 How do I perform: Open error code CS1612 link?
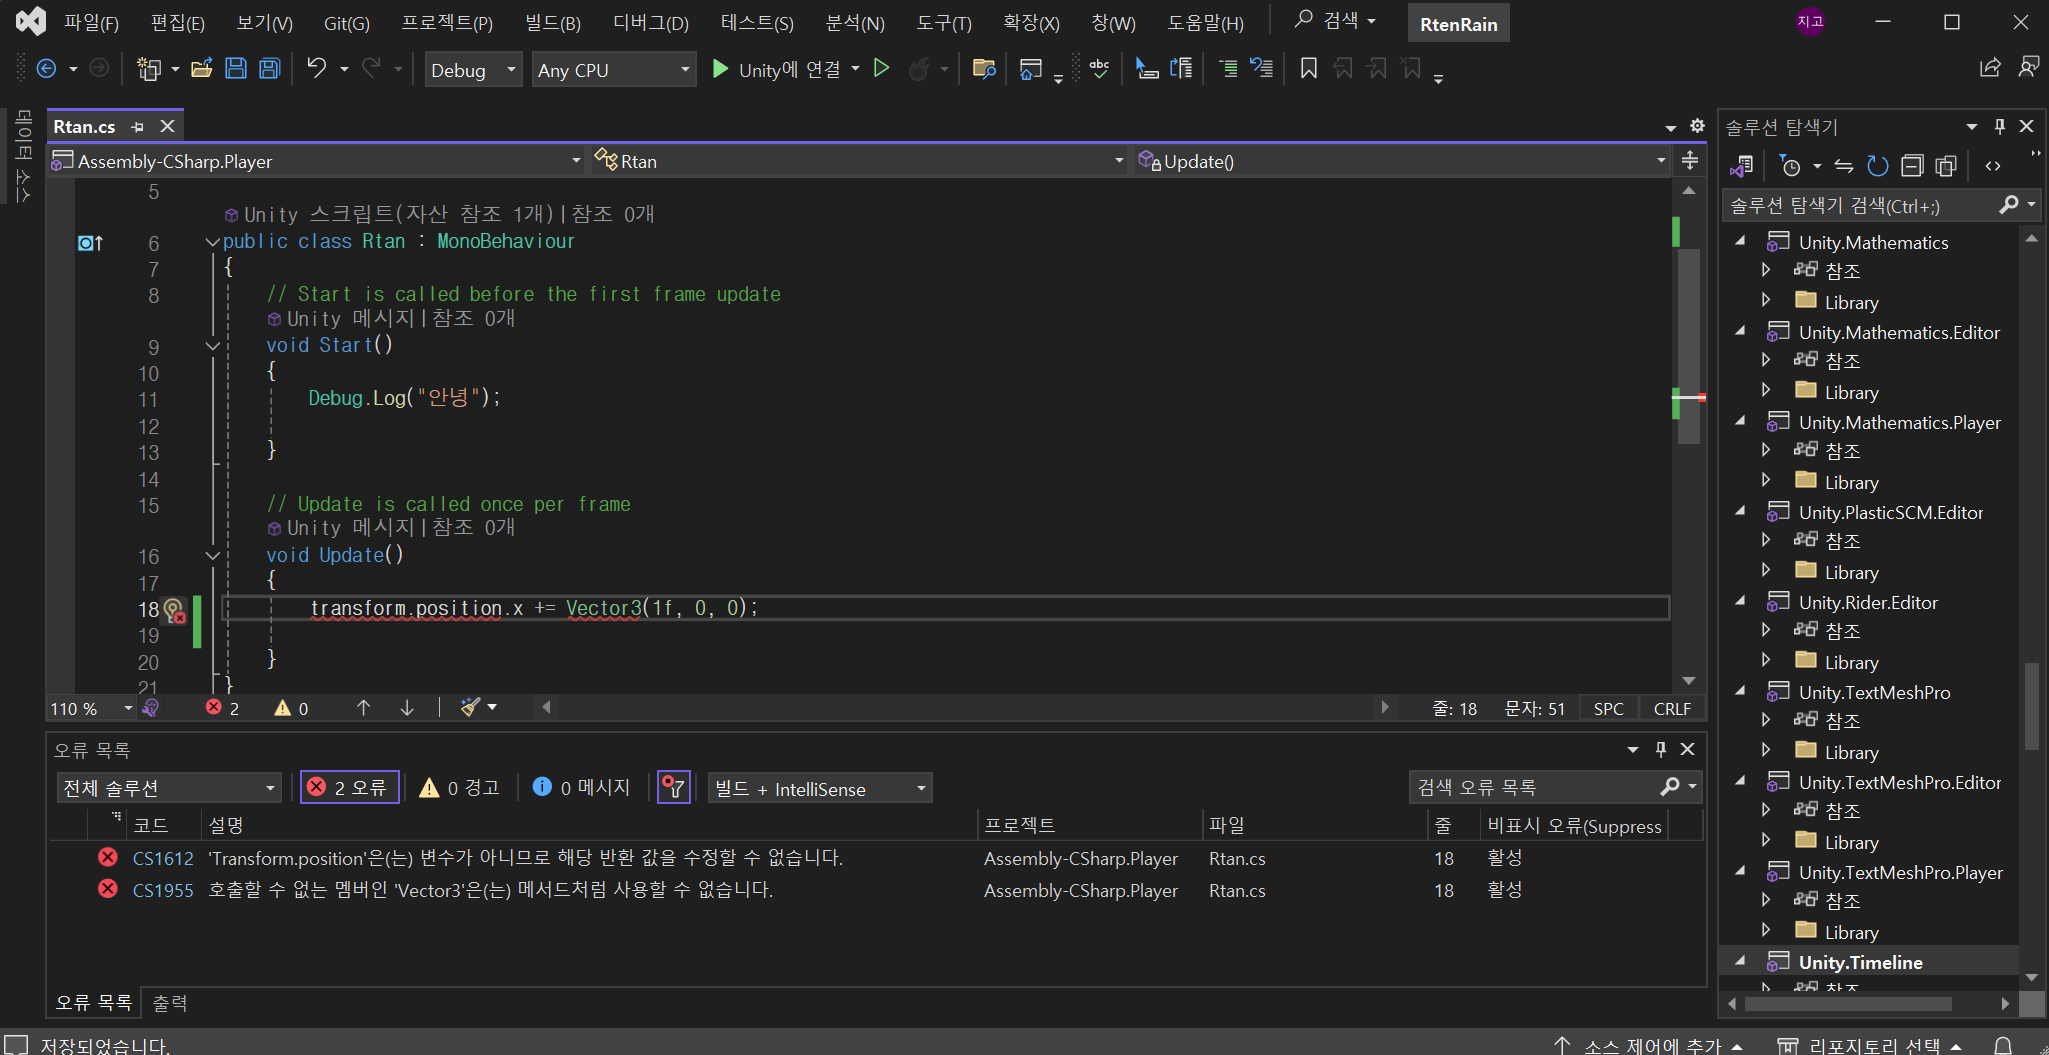click(x=163, y=859)
